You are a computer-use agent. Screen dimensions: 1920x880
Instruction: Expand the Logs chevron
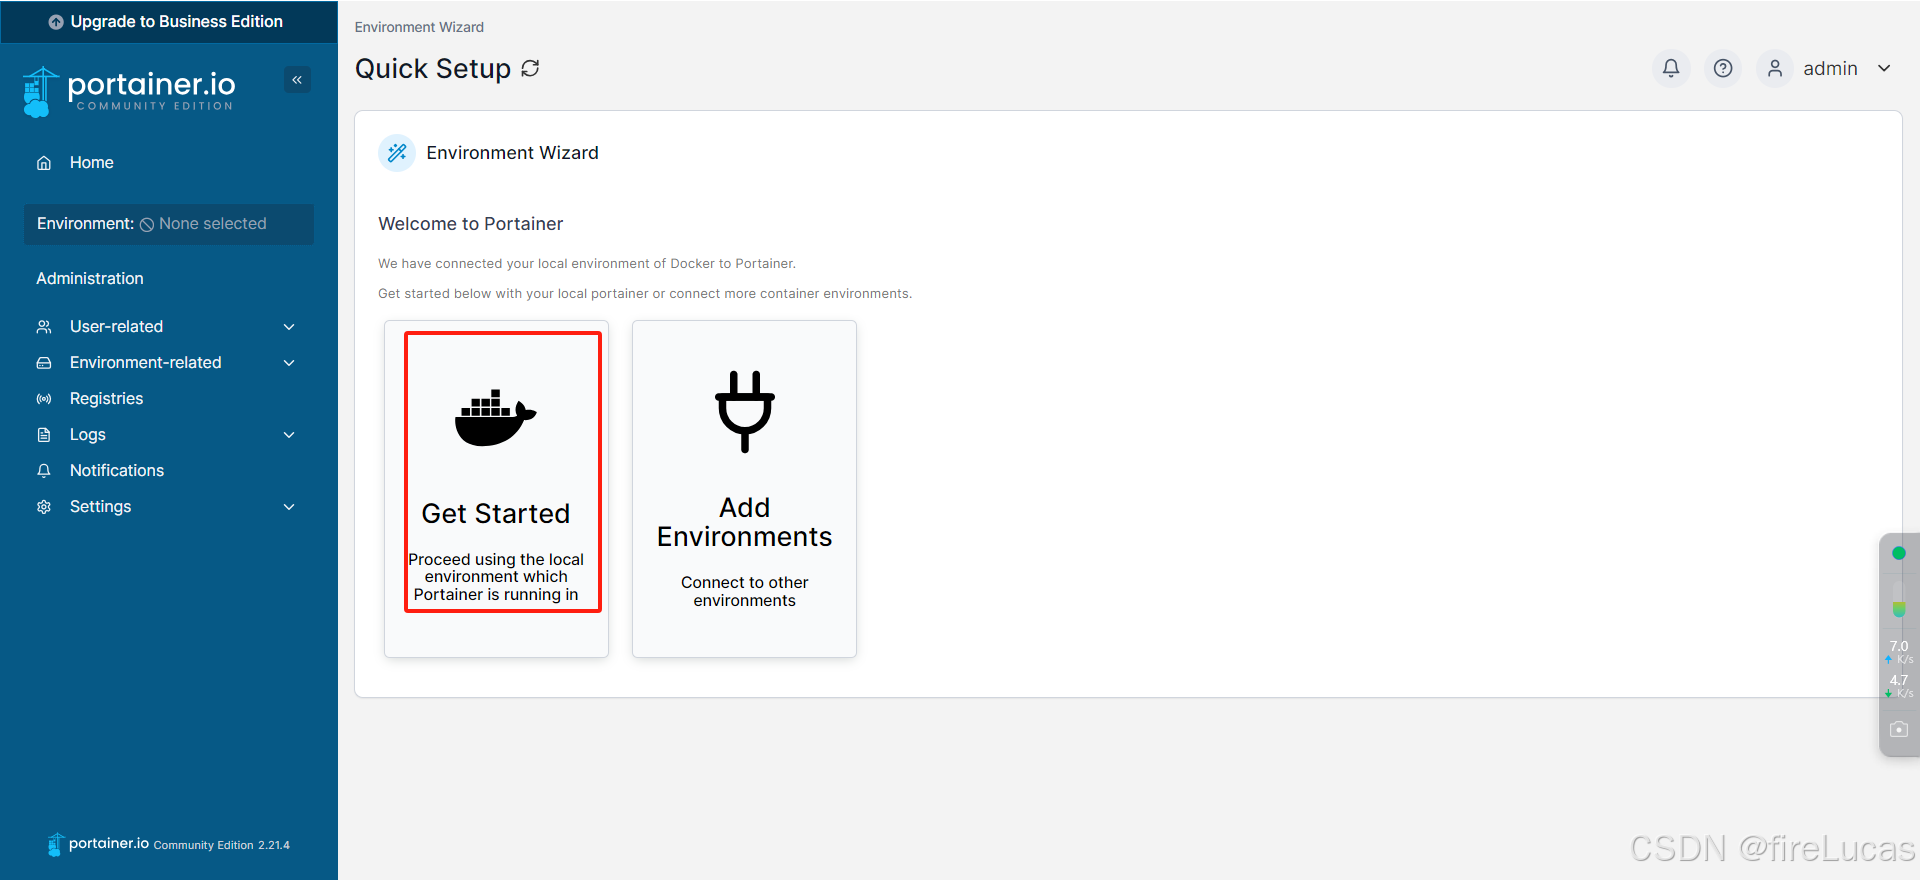(x=289, y=435)
